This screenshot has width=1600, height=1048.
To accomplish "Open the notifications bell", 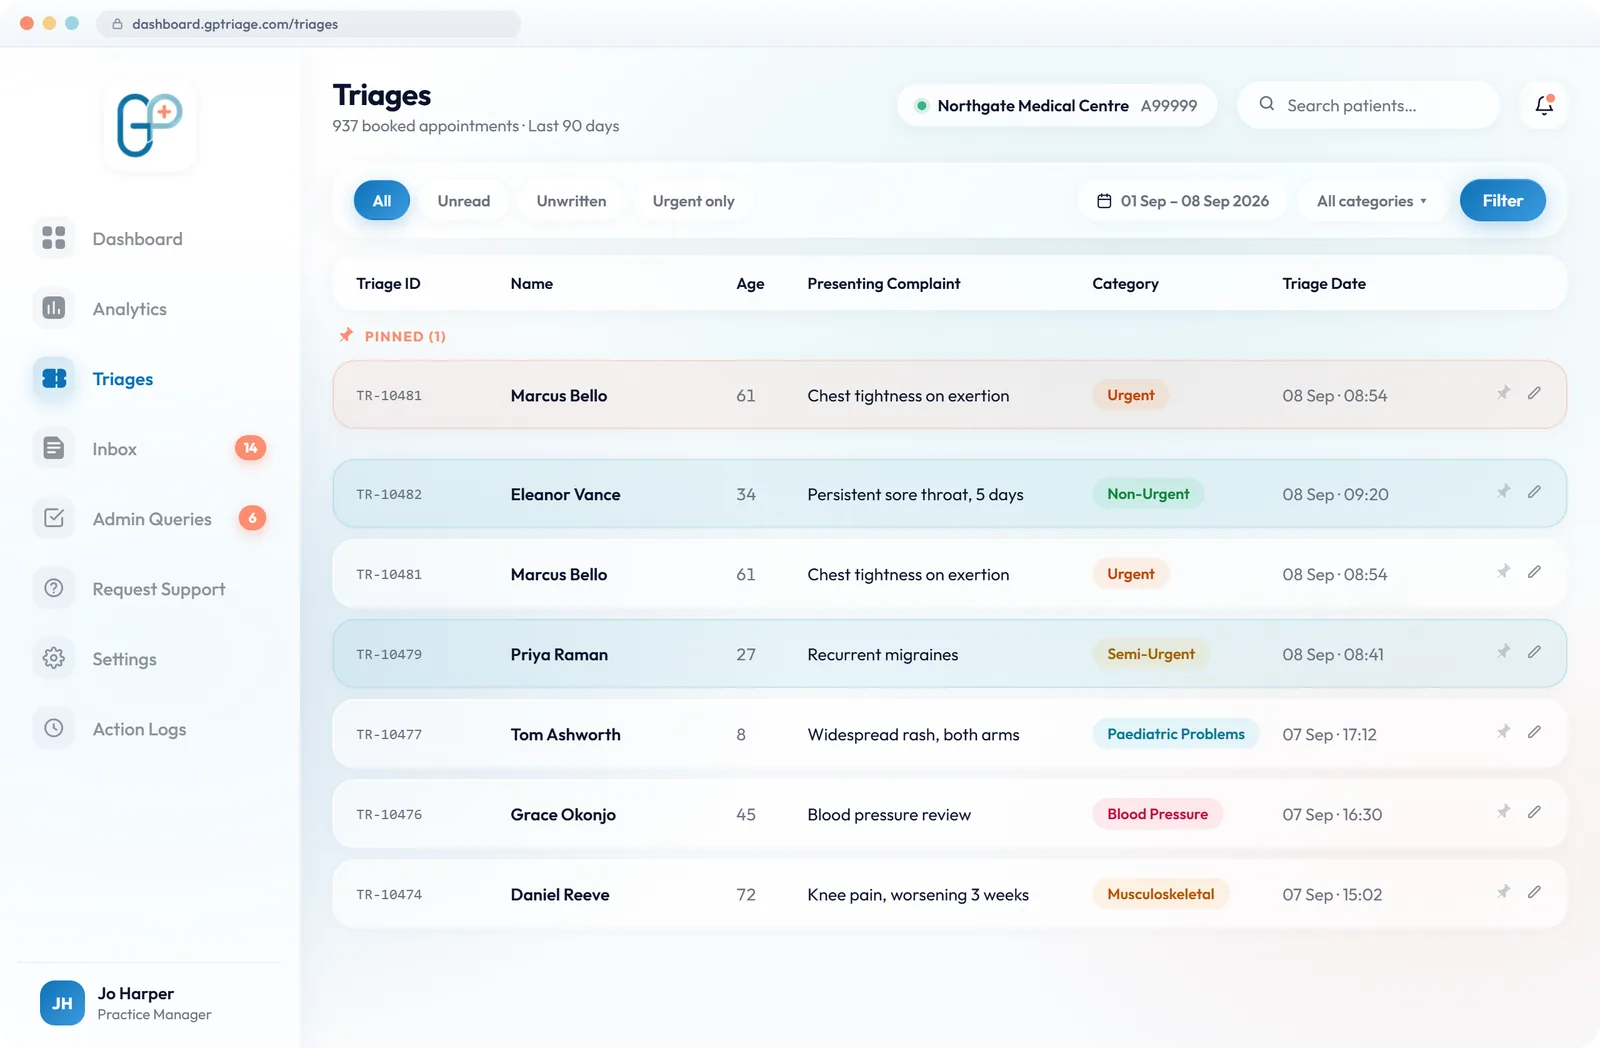I will coord(1544,105).
